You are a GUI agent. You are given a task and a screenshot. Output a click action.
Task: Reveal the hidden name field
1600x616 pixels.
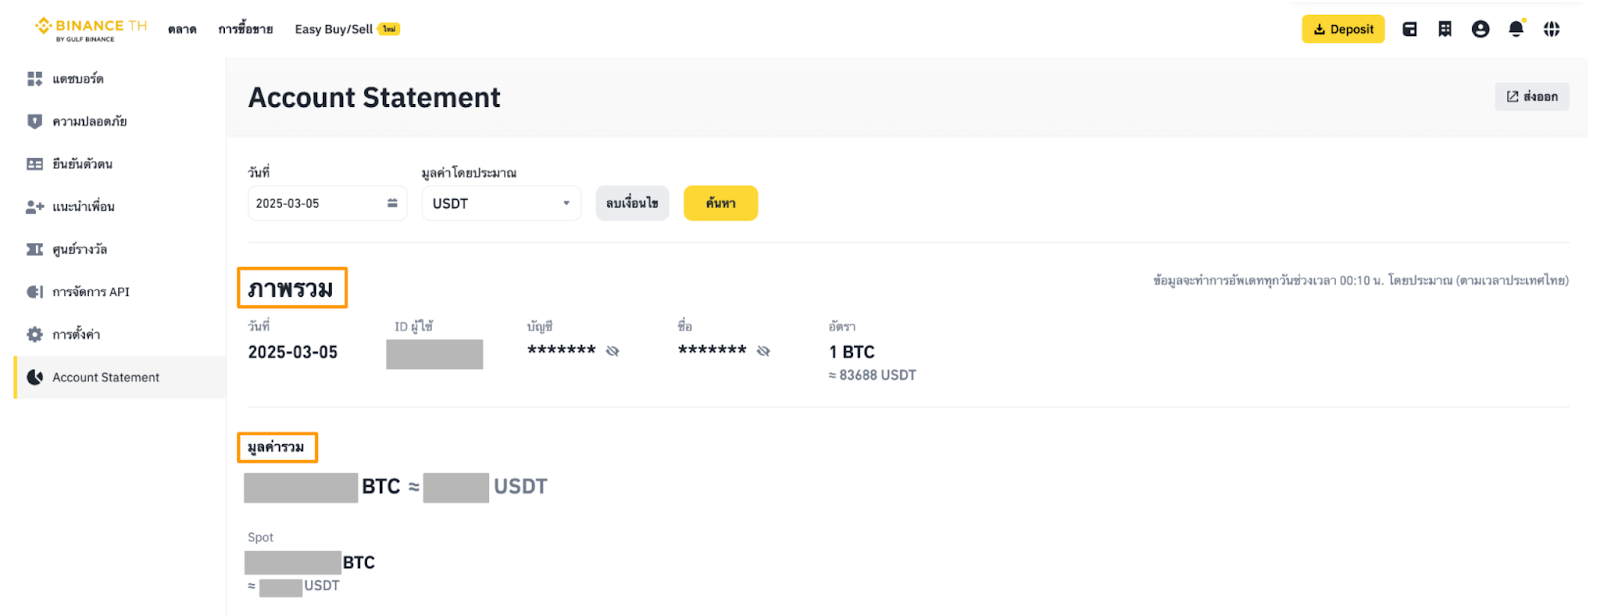click(x=764, y=351)
